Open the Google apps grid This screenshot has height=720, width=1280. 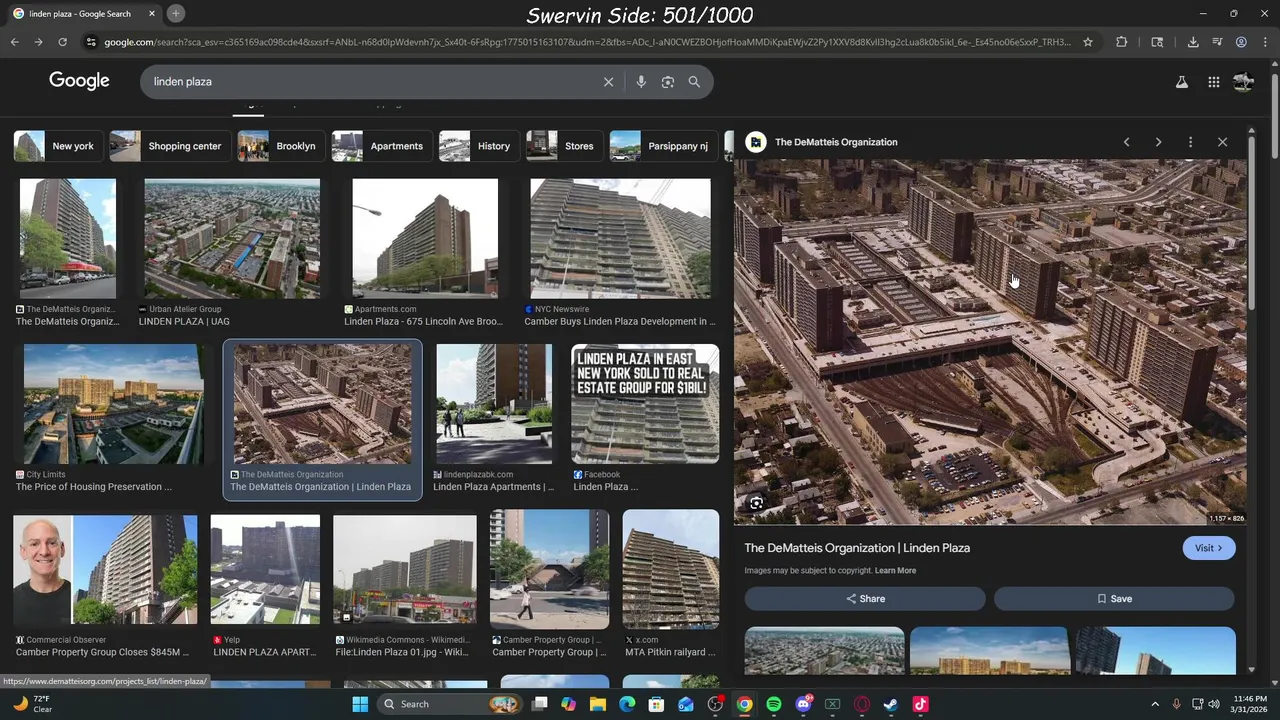tap(1213, 82)
